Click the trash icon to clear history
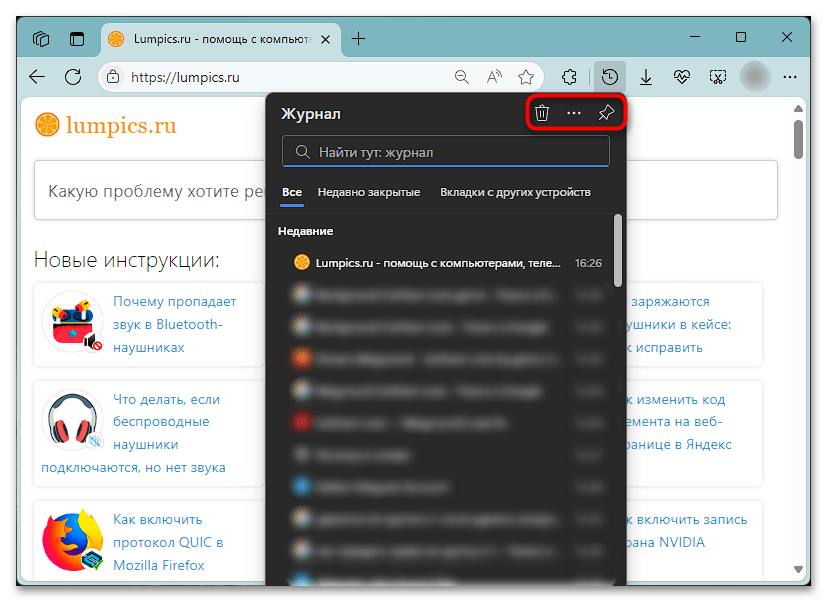 541,114
